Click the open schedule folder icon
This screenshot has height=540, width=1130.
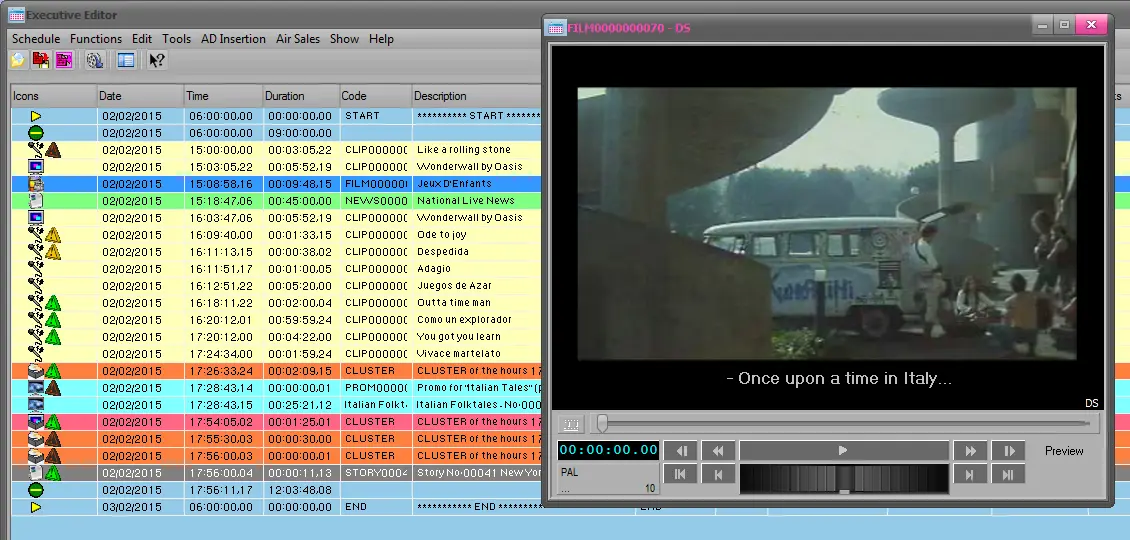click(x=17, y=60)
